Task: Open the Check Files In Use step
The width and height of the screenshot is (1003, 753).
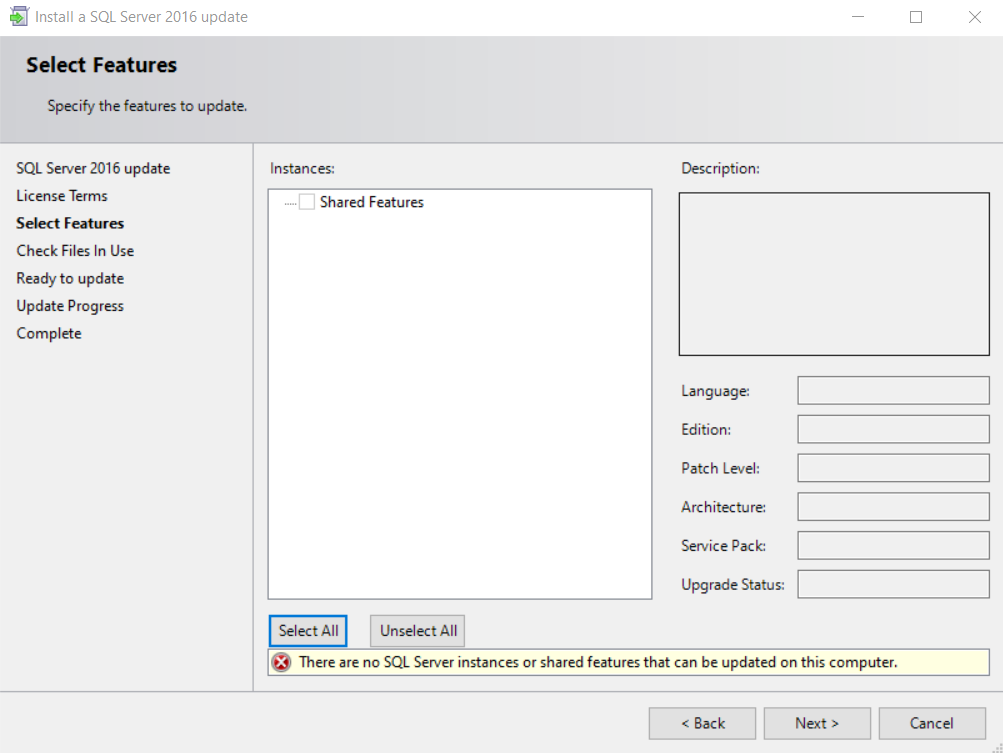Action: (75, 251)
